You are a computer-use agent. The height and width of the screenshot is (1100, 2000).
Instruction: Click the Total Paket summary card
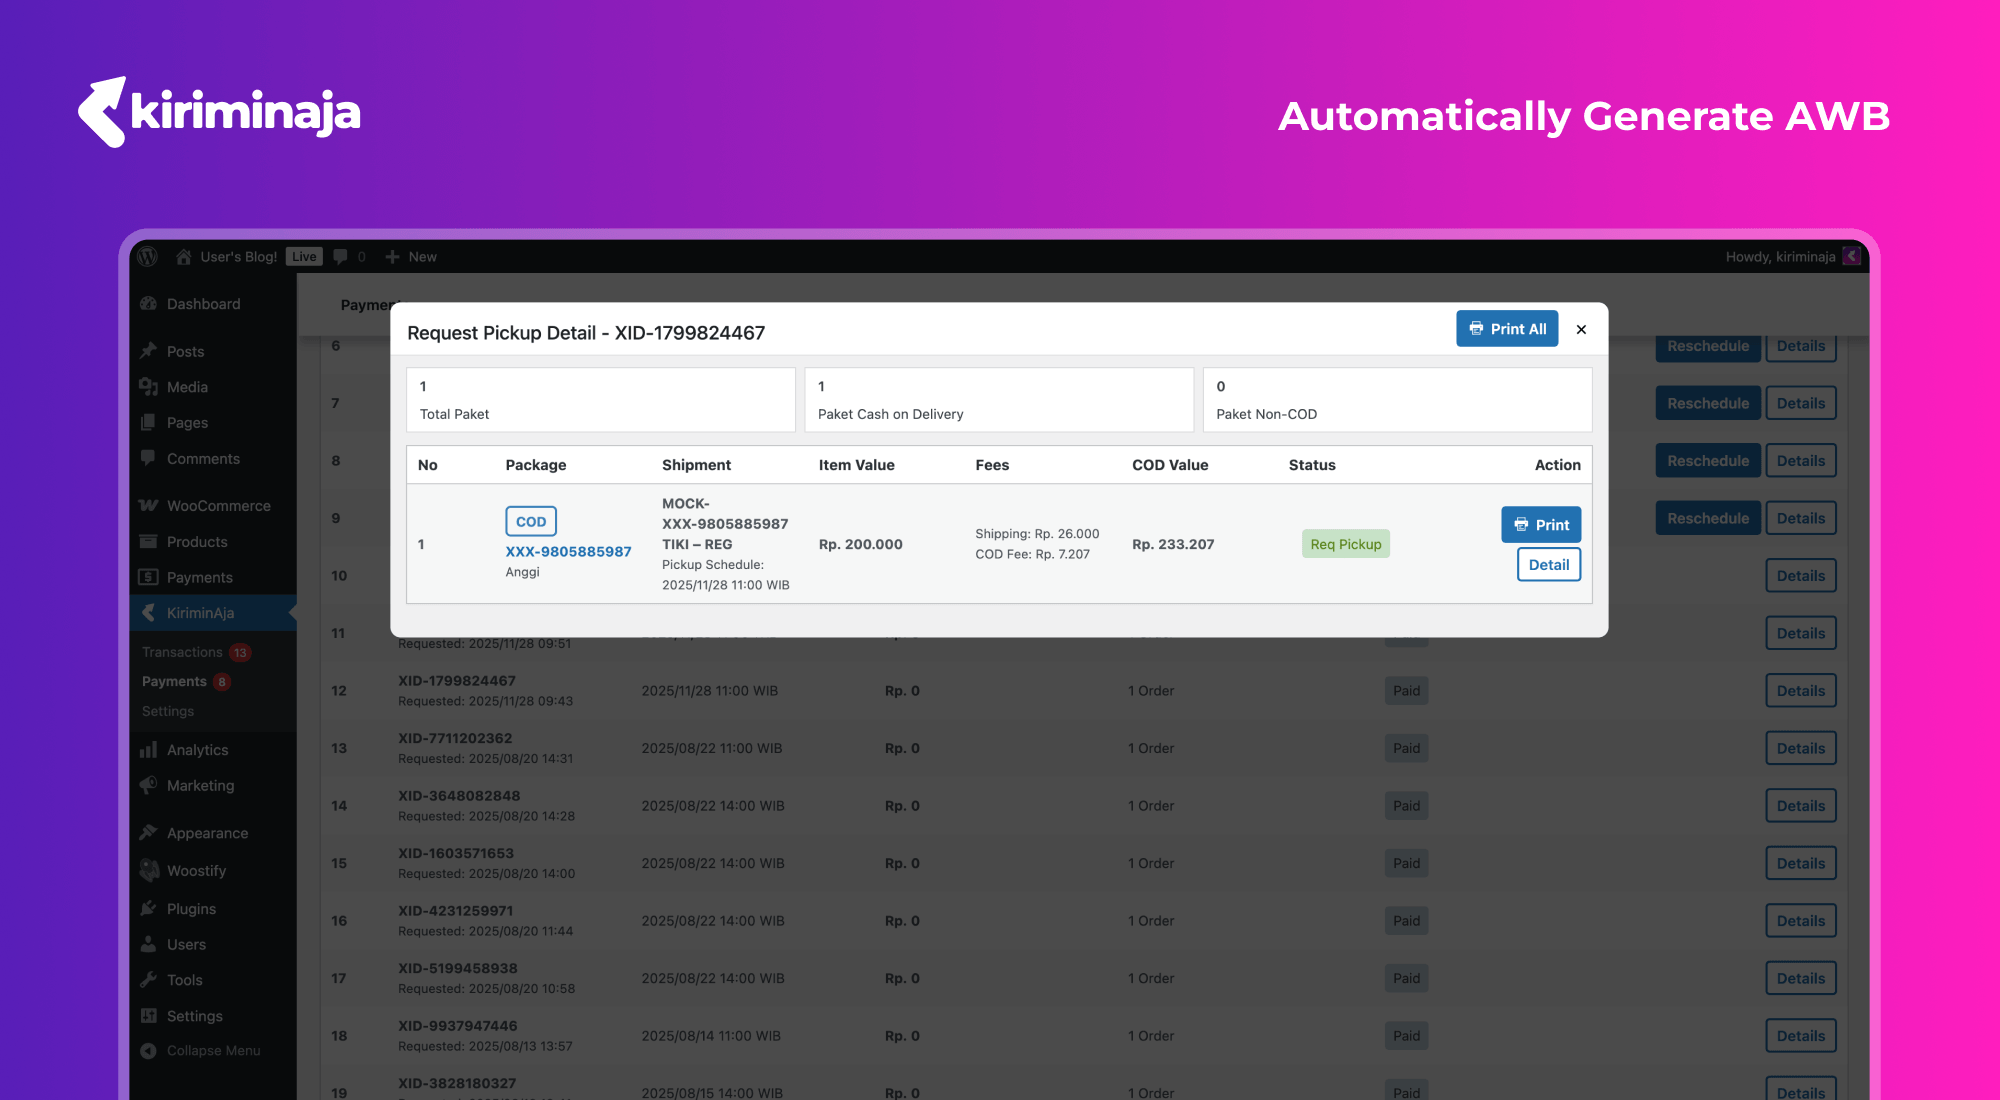click(x=601, y=400)
